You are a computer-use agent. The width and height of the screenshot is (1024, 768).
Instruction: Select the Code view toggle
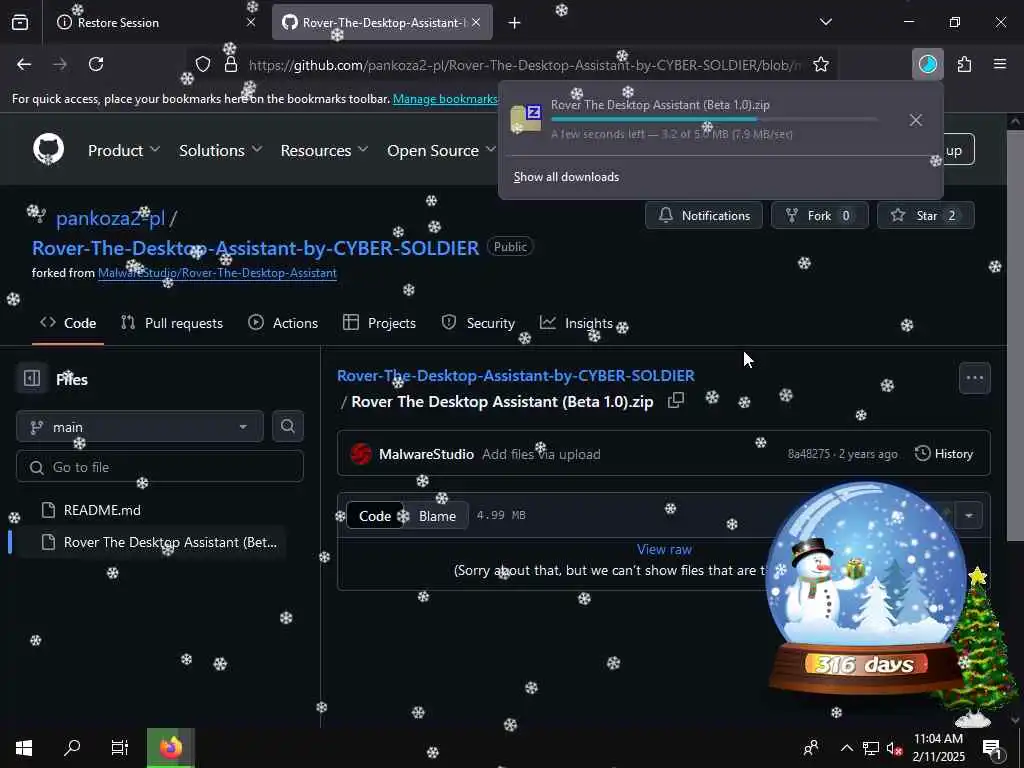coord(375,516)
